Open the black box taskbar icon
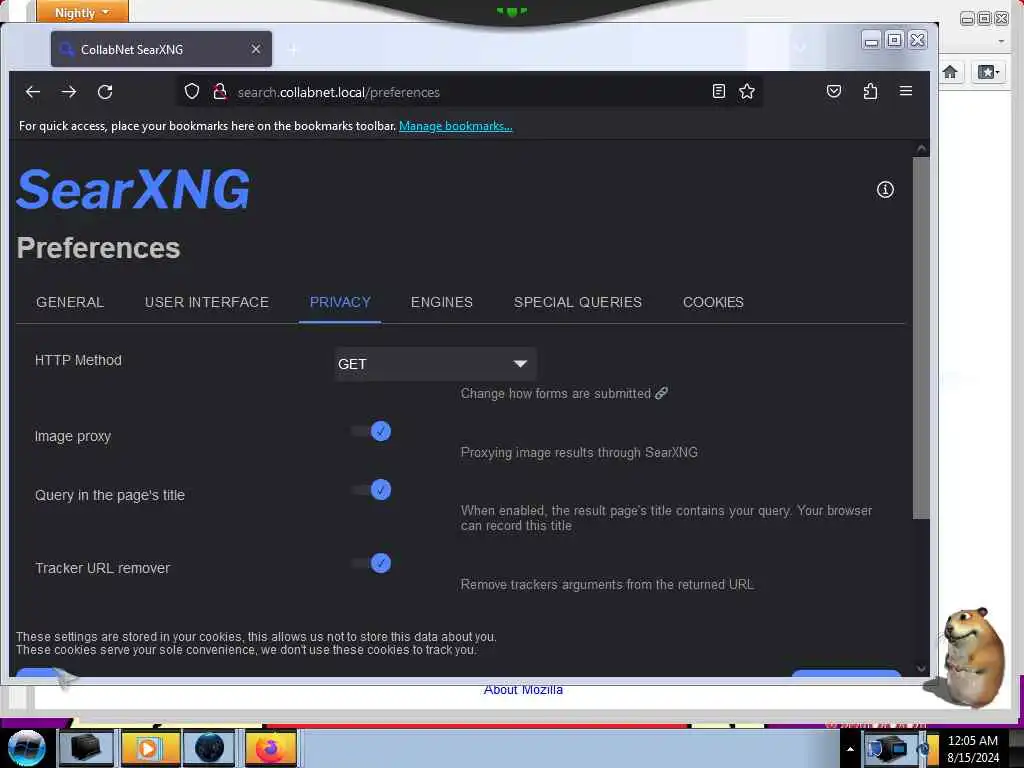 [86, 748]
